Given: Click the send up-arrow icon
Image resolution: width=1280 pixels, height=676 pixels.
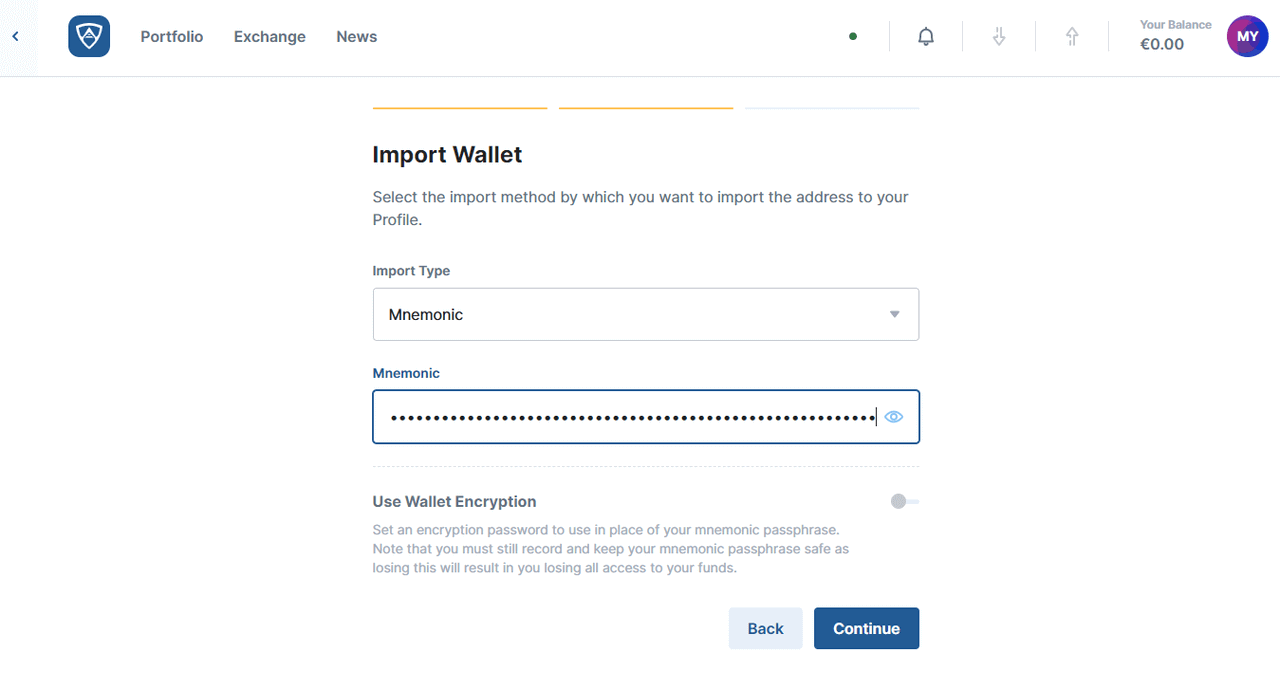Looking at the screenshot, I should click(1072, 37).
